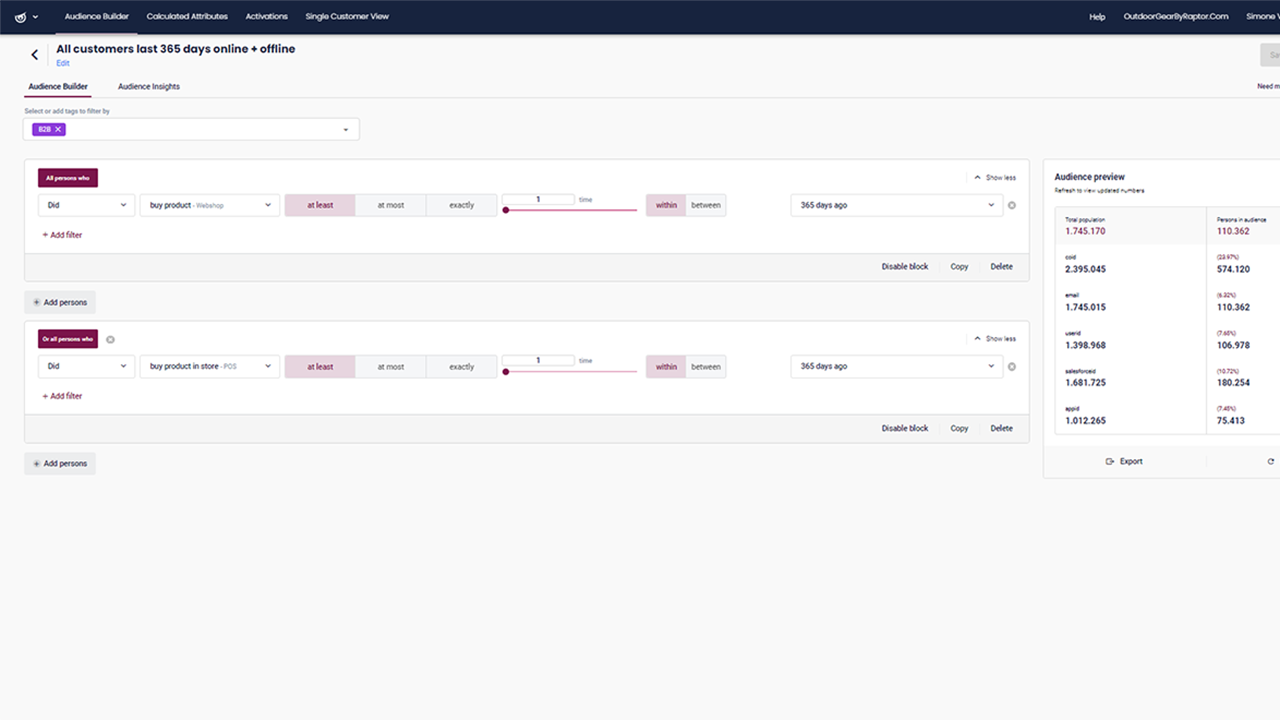Image resolution: width=1280 pixels, height=720 pixels.
Task: Switch to the Audience Insights tab
Action: (149, 87)
